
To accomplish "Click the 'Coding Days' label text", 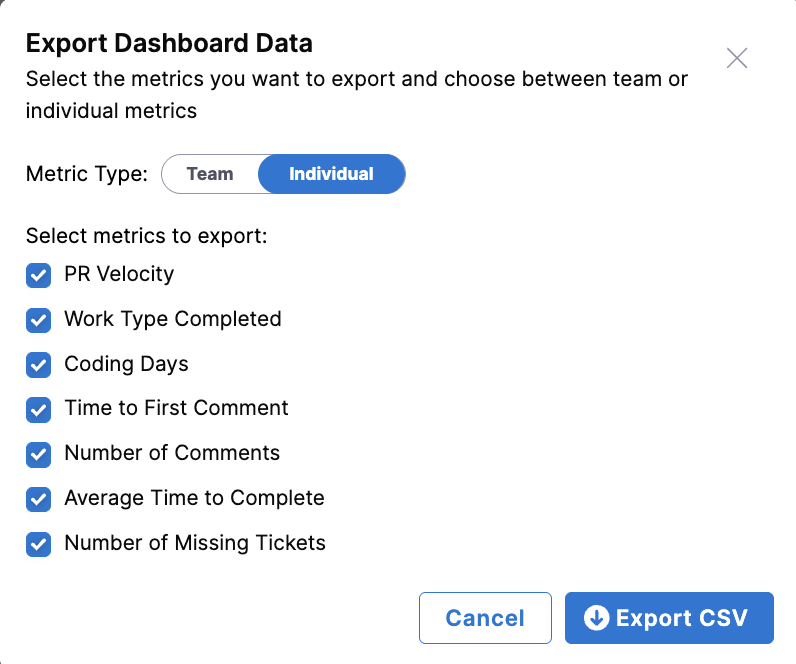I will (x=126, y=364).
